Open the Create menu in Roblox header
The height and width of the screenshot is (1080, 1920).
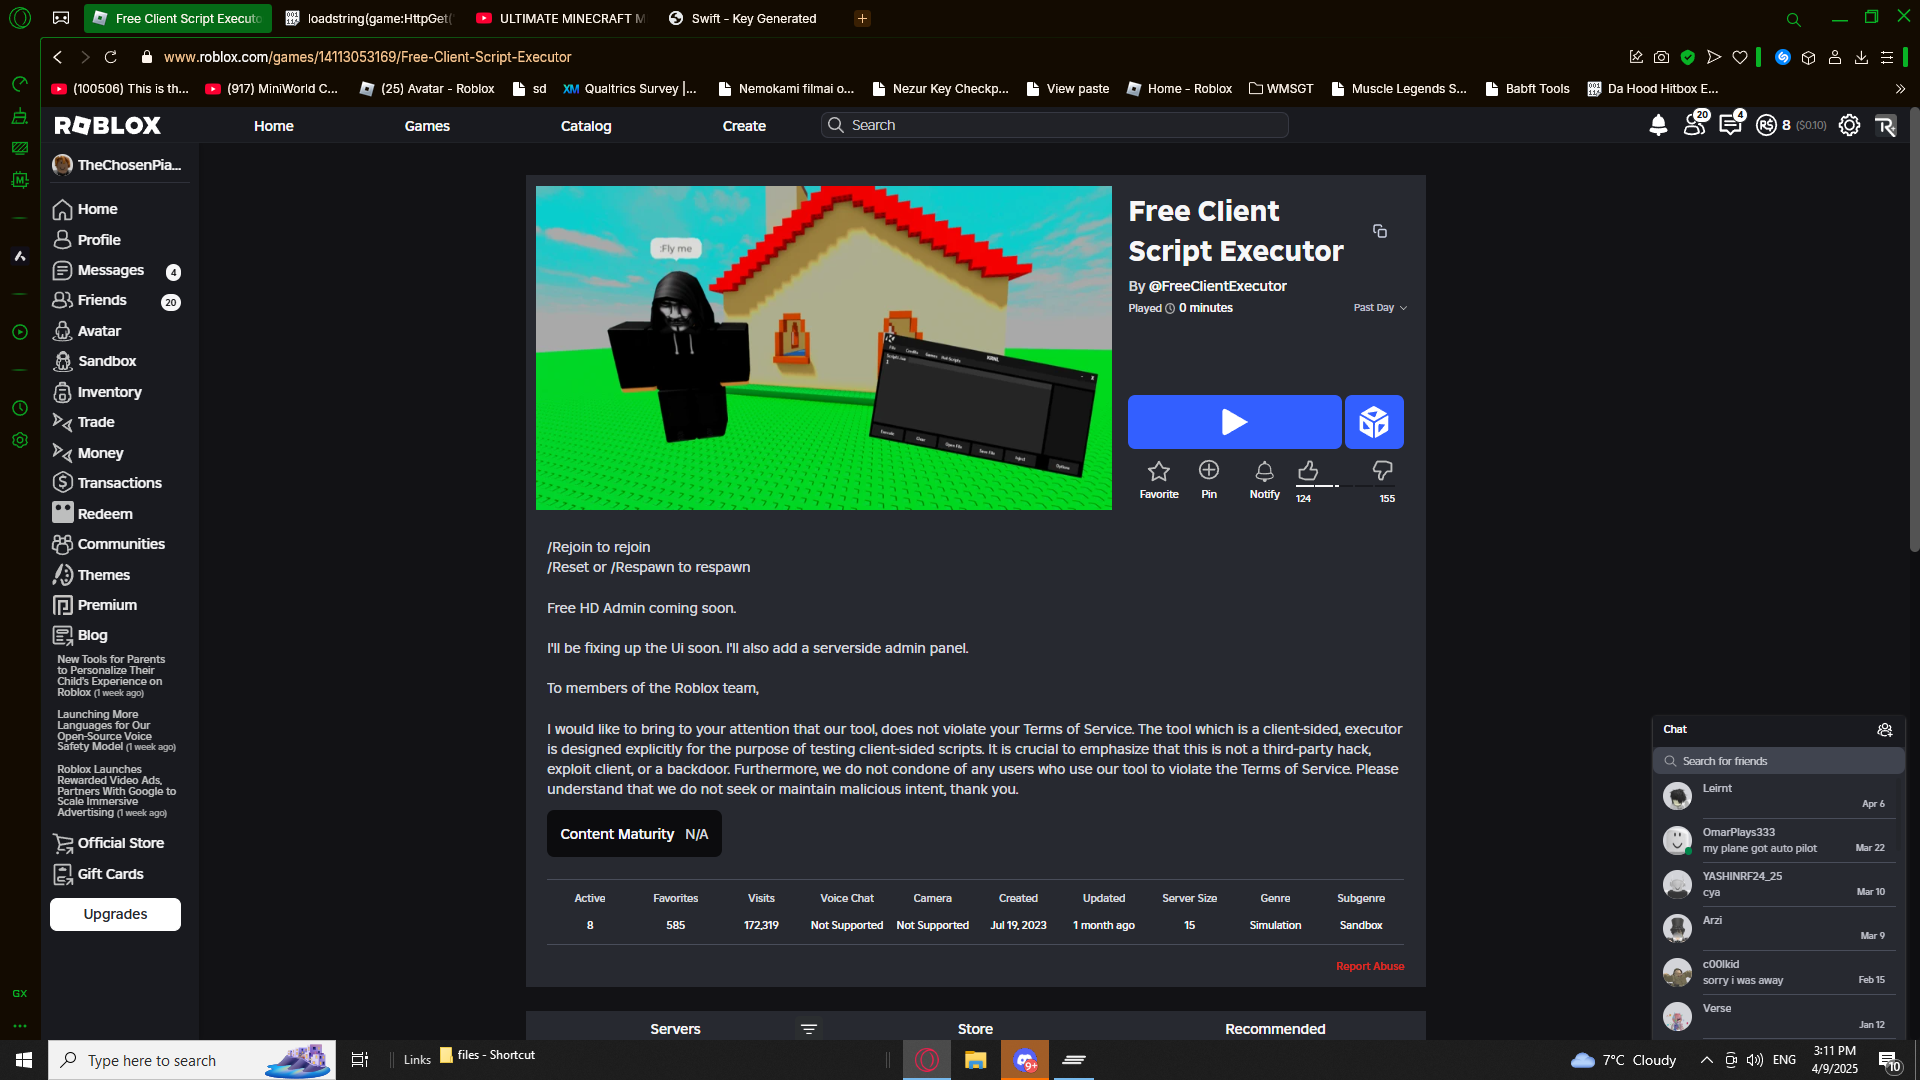[744, 126]
